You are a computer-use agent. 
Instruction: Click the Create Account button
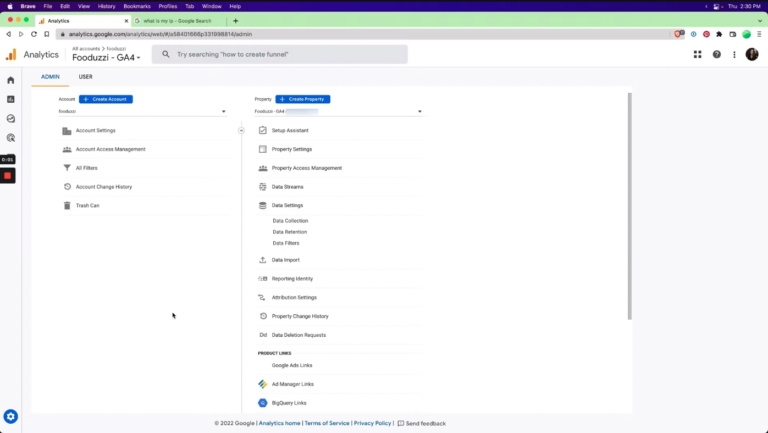click(x=106, y=99)
